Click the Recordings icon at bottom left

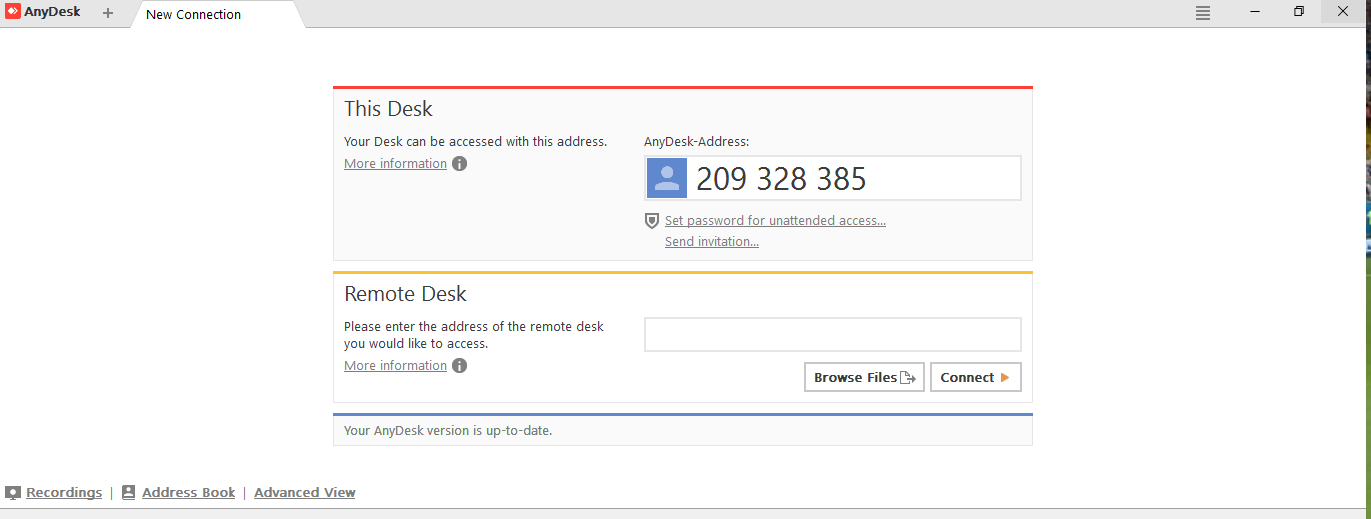click(x=13, y=493)
